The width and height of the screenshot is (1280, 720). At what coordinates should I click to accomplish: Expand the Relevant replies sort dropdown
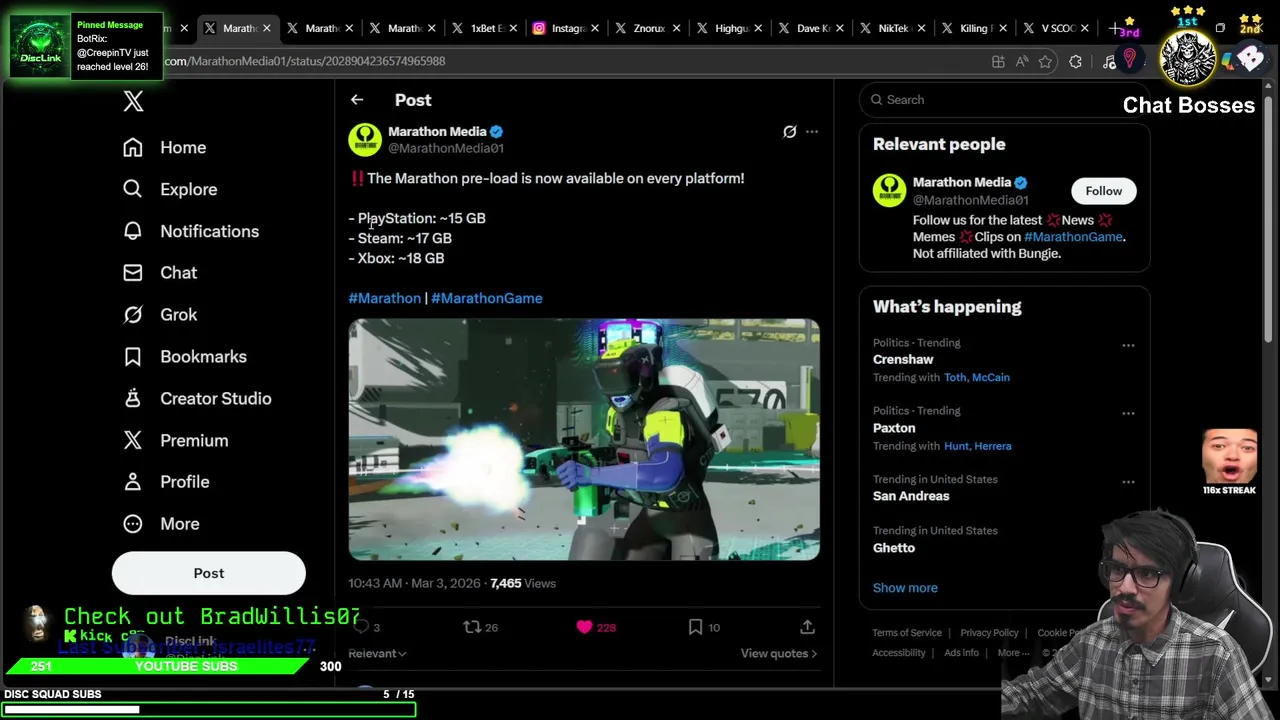(x=377, y=653)
